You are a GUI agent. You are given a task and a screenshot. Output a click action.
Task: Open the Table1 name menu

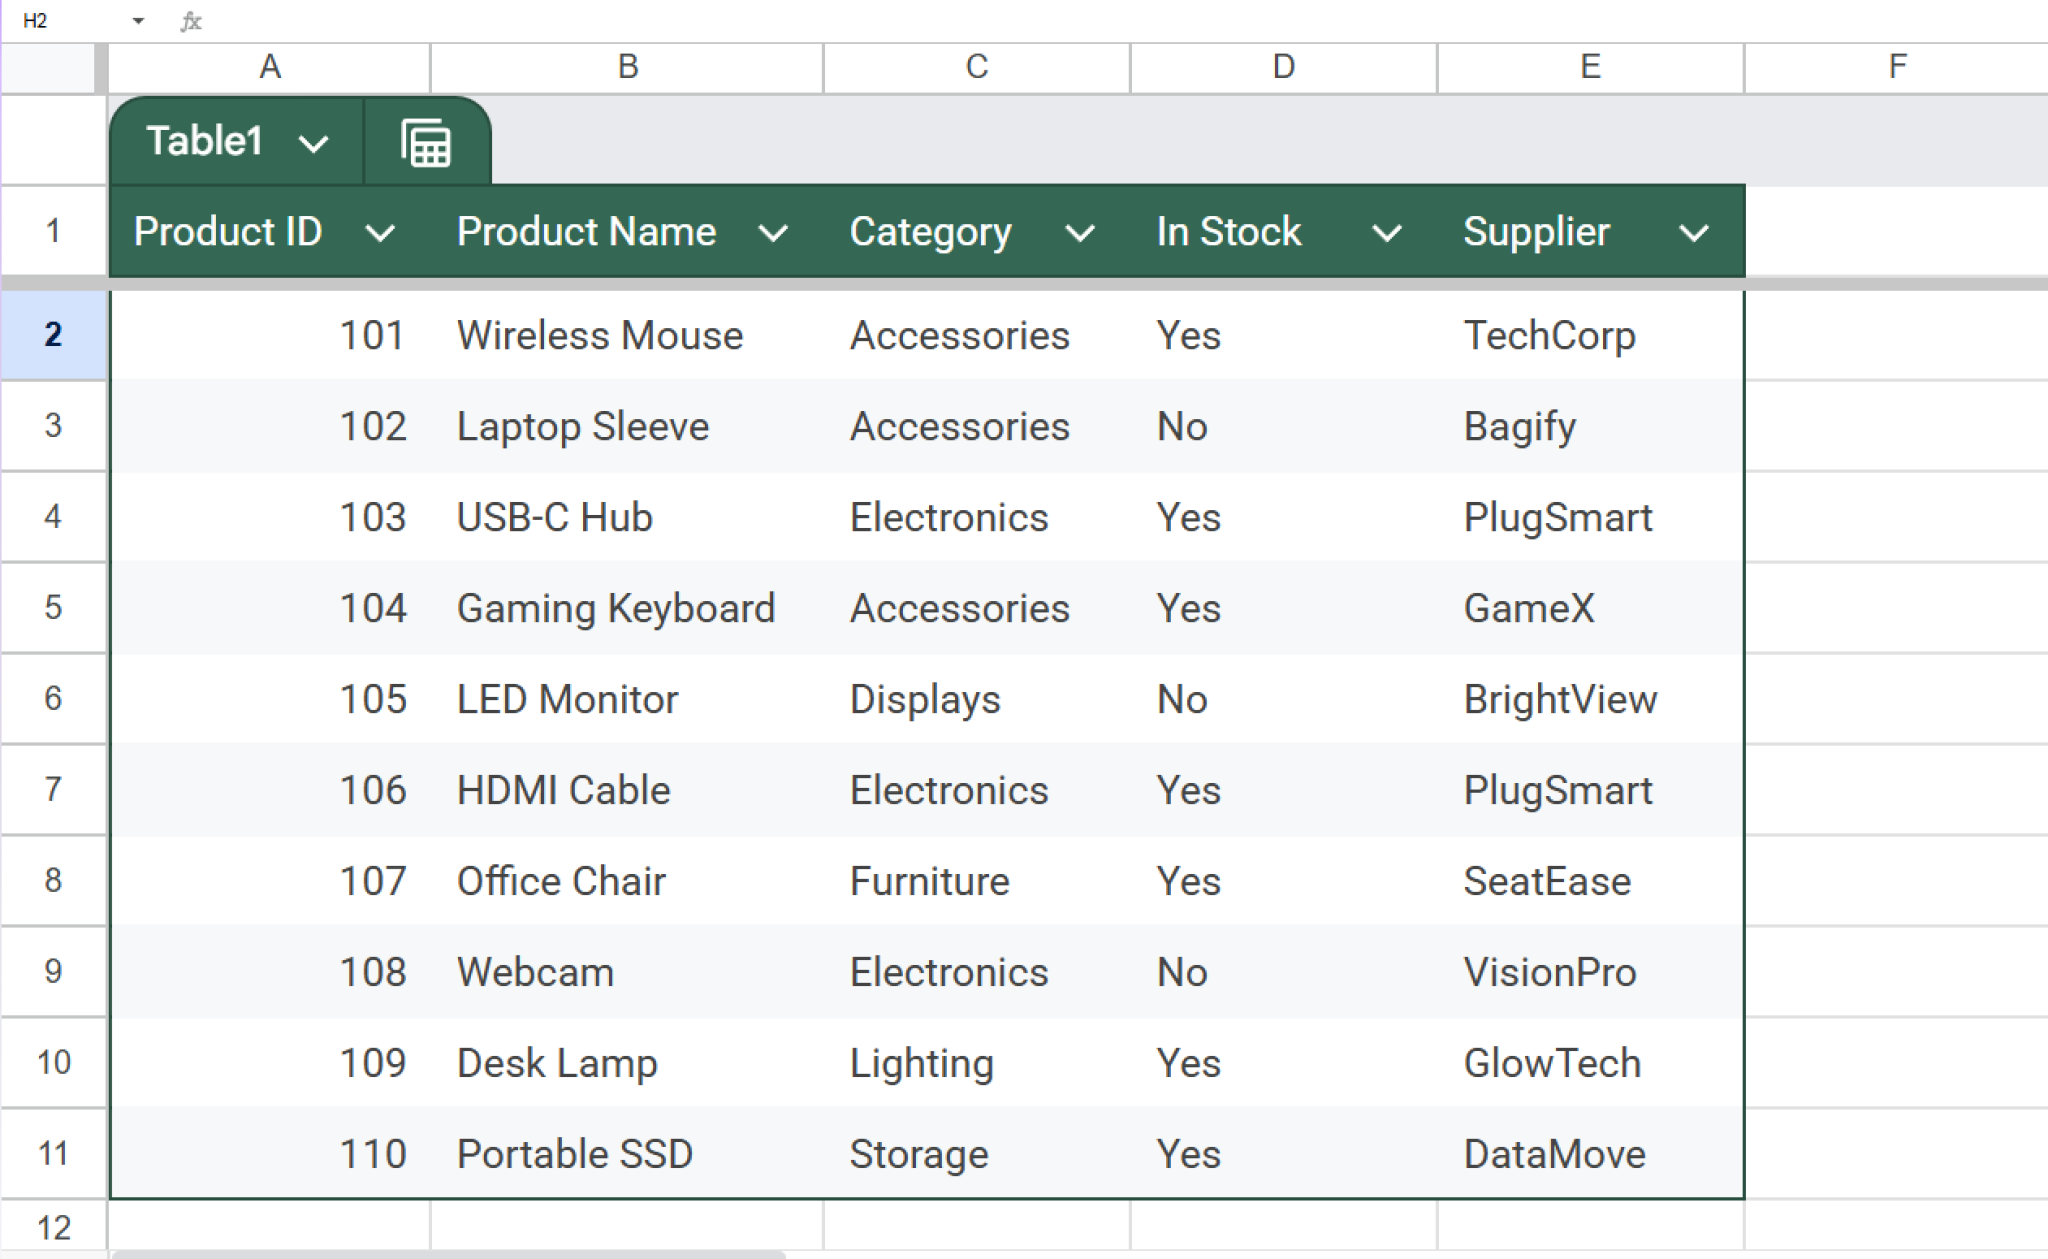point(313,143)
